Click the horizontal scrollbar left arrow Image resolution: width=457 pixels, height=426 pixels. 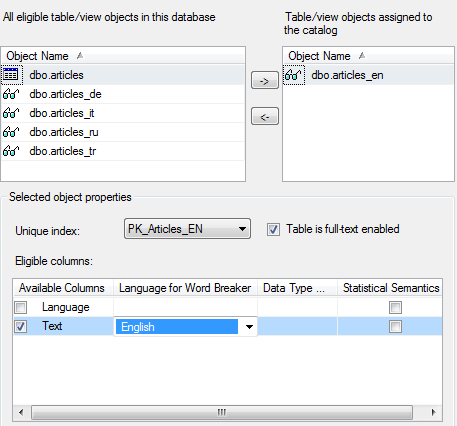tap(21, 412)
